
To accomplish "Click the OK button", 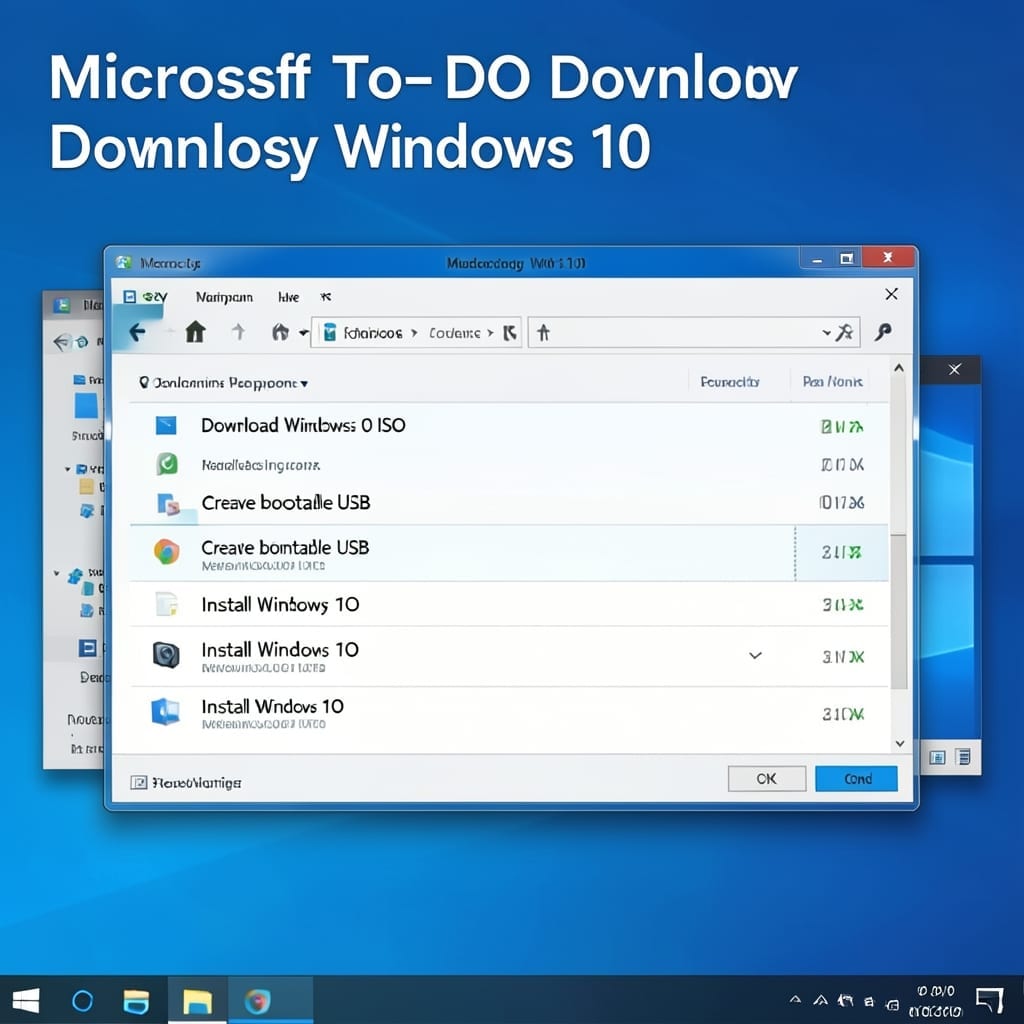I will (767, 778).
